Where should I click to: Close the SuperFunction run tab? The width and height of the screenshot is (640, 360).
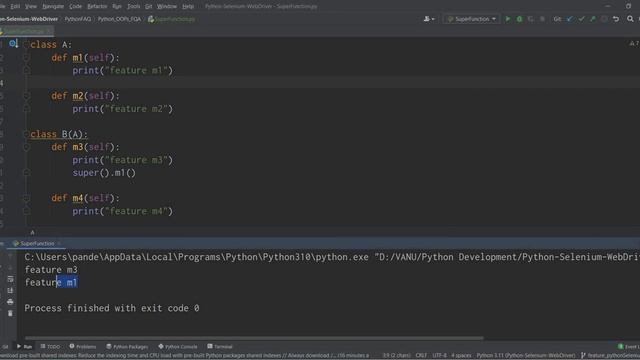59,243
